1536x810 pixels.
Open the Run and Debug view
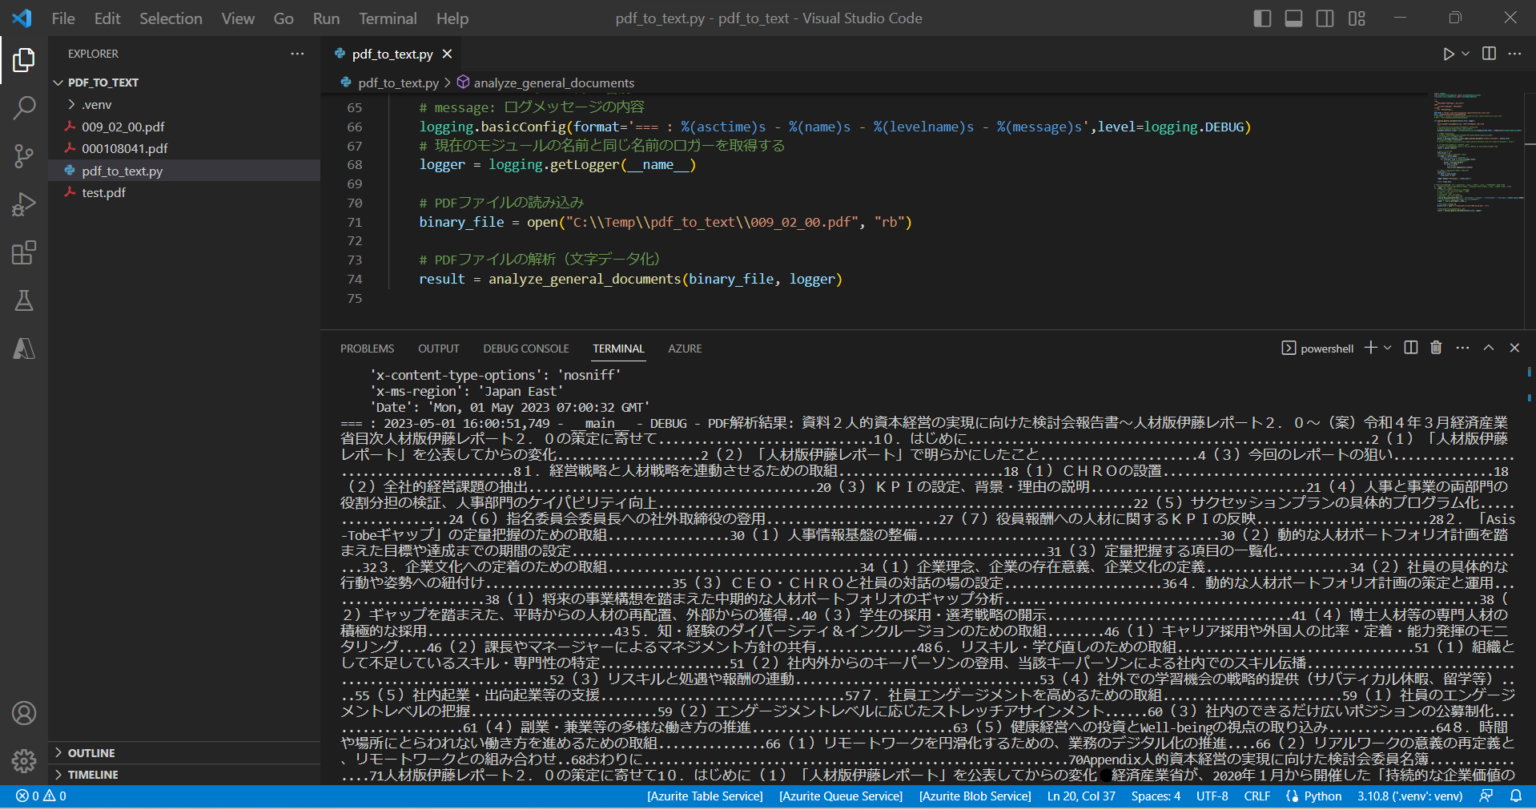(24, 203)
